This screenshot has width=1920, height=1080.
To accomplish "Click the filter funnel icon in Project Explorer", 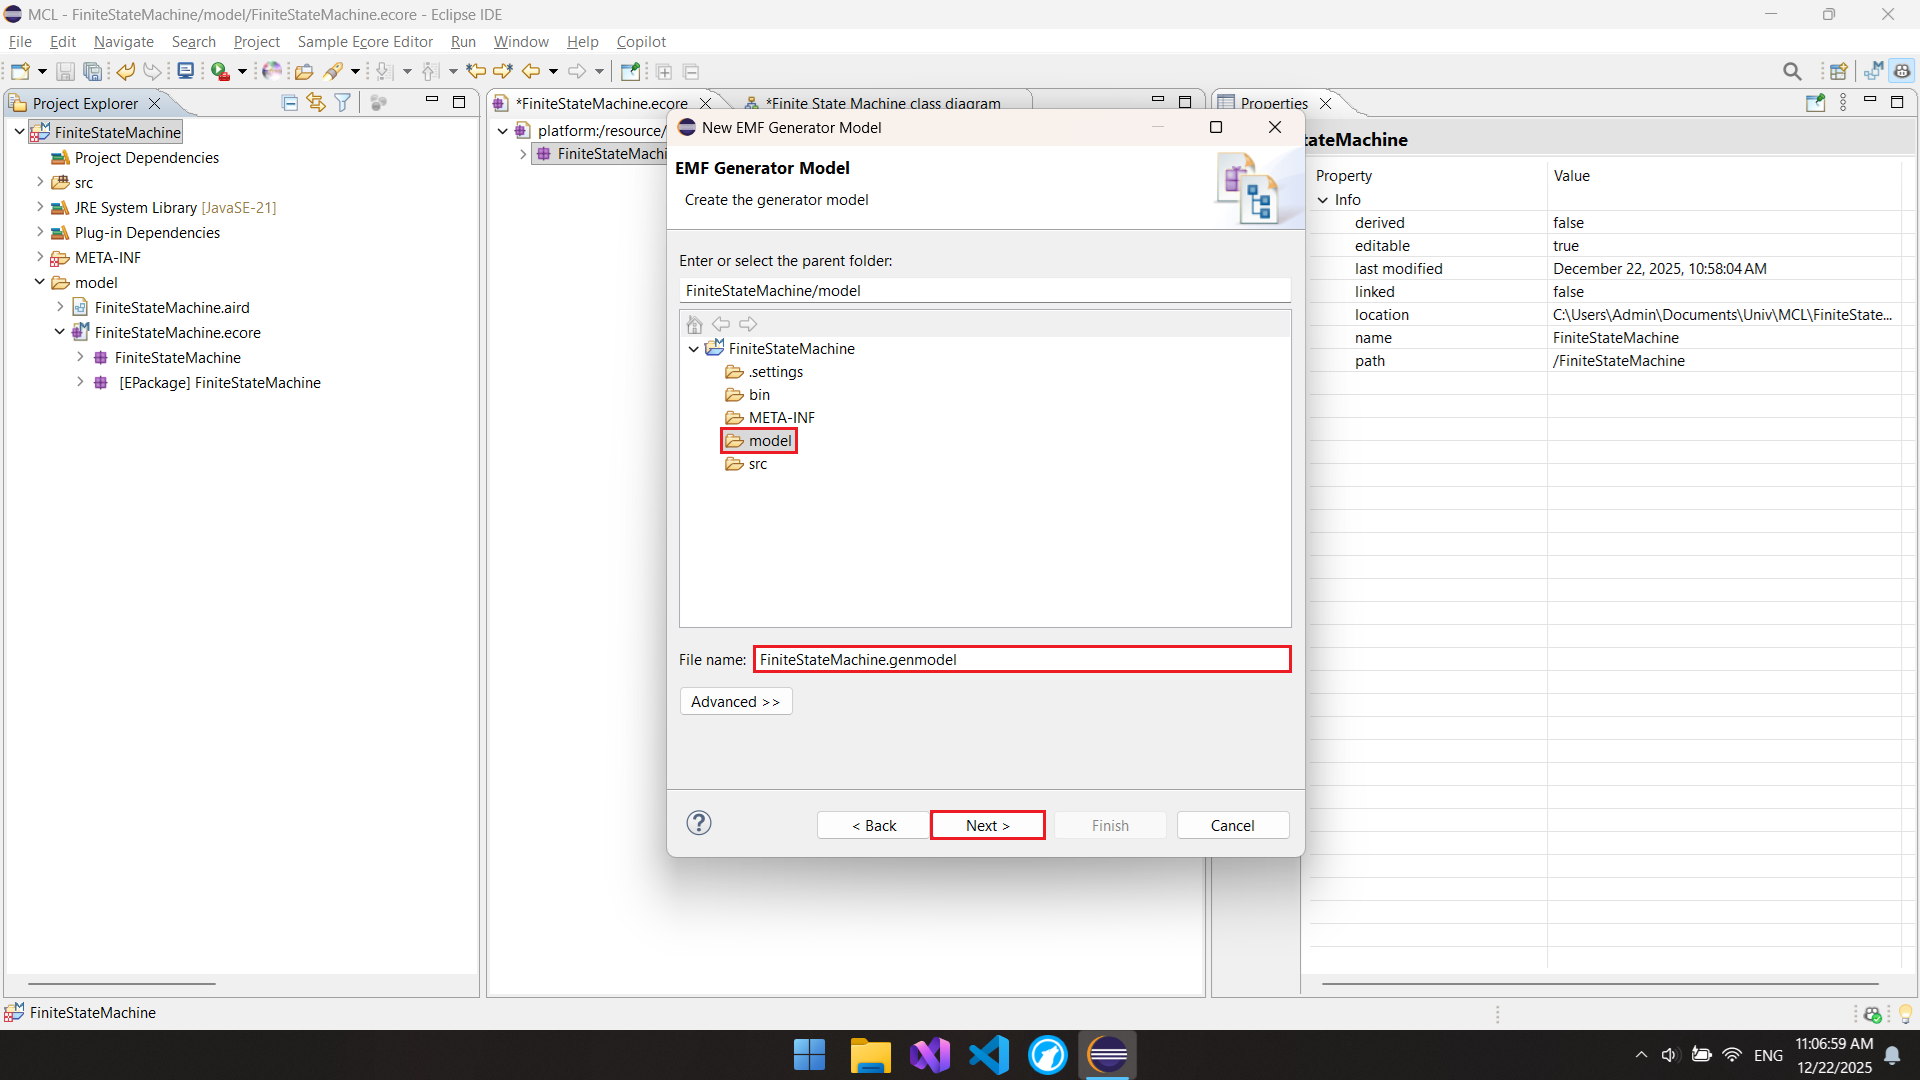I will pos(343,103).
